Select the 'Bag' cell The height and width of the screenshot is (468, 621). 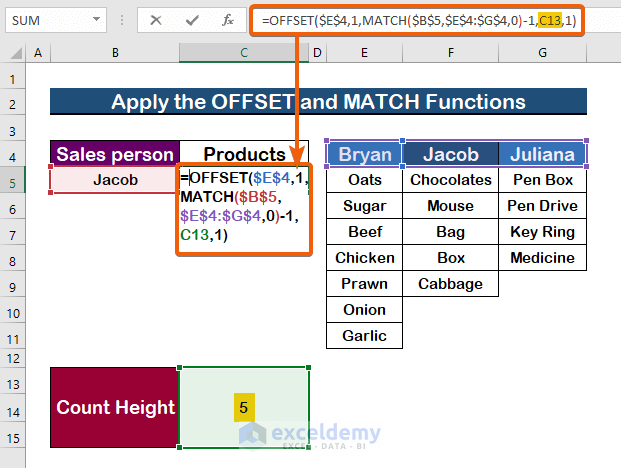click(451, 232)
